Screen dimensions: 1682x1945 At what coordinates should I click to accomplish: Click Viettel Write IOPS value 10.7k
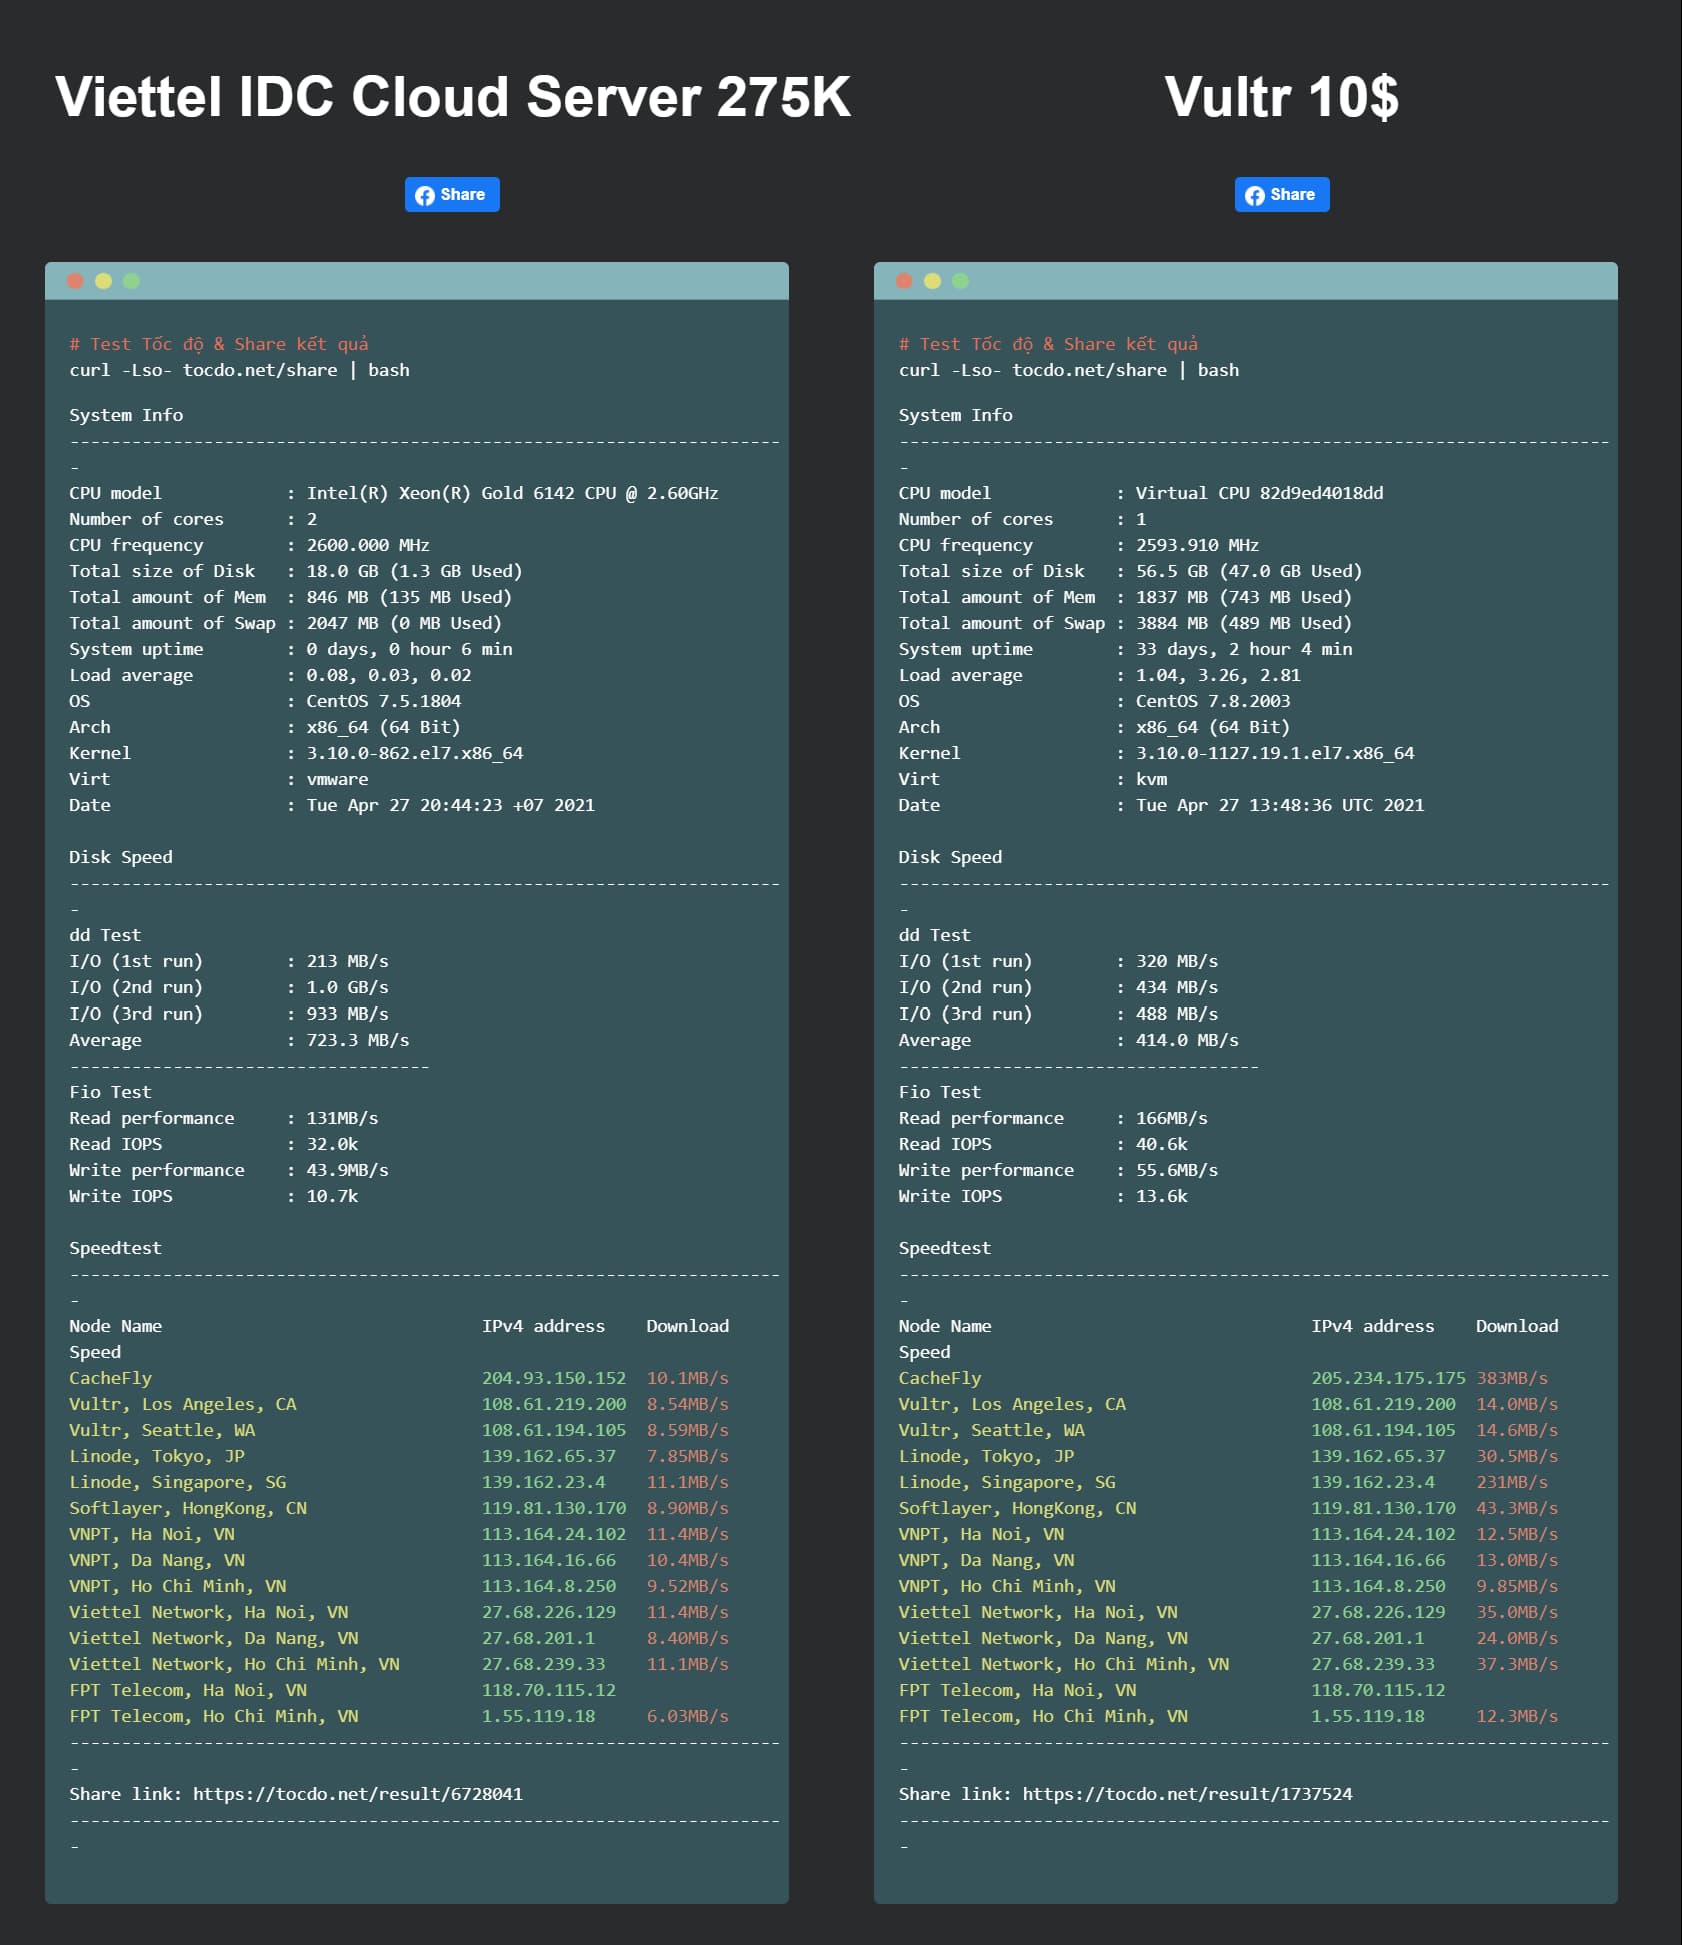[332, 1196]
